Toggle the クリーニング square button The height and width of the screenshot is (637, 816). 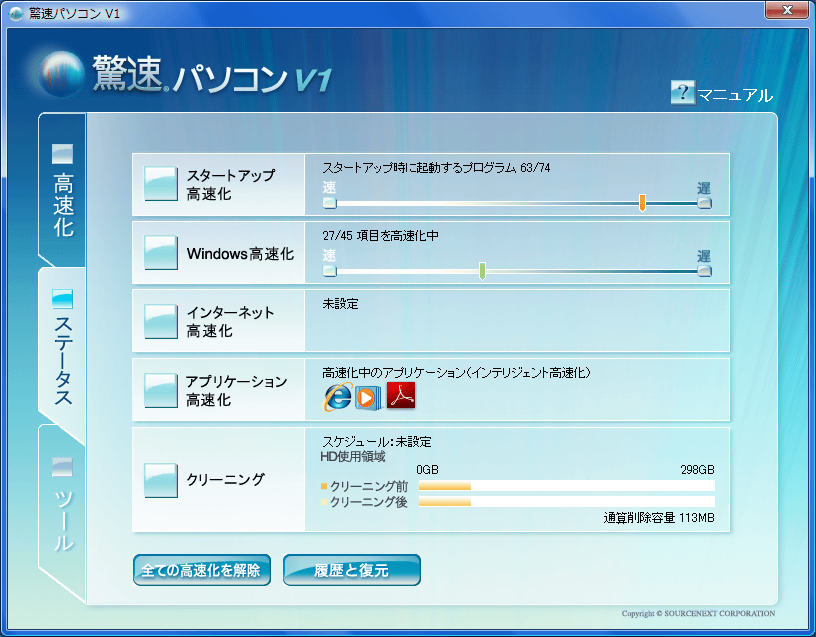(x=161, y=480)
